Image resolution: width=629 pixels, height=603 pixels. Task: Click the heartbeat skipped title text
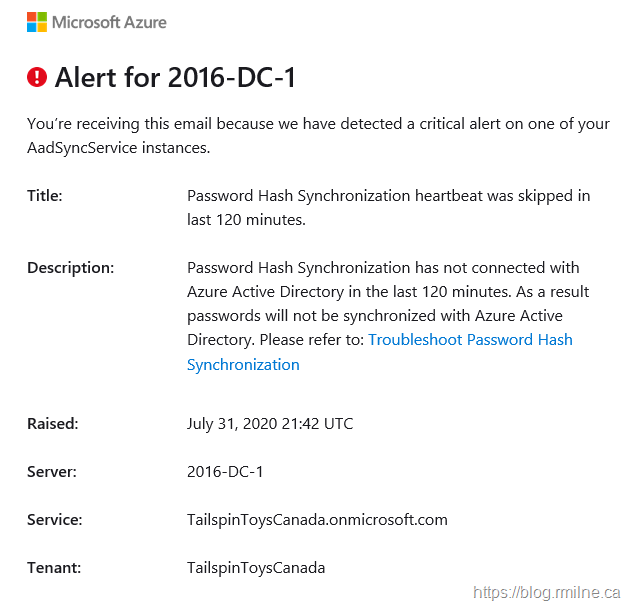[388, 207]
